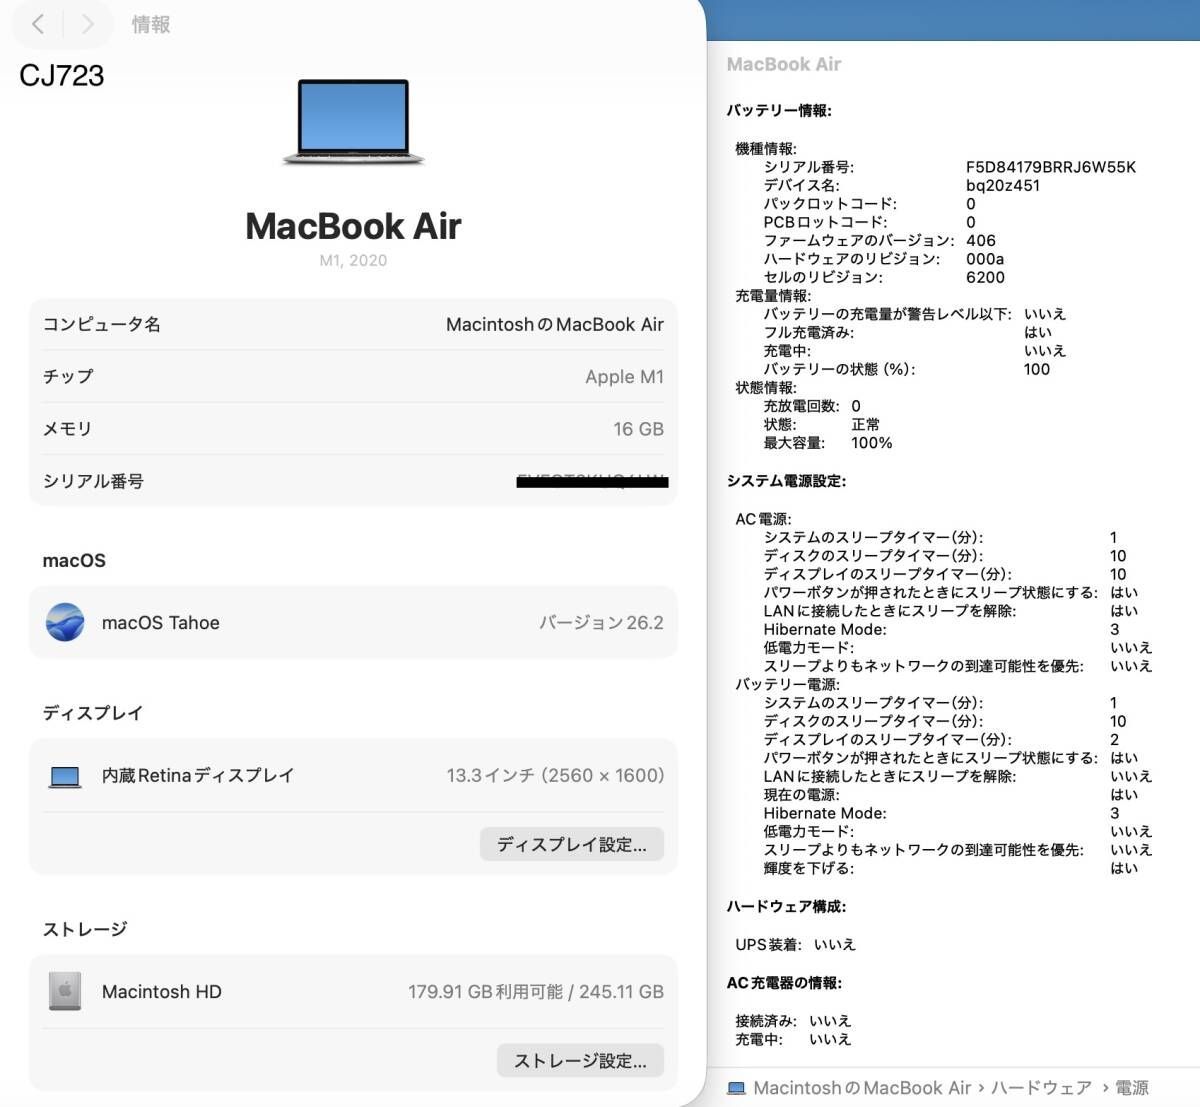
Task: Click hardware revision value 000a
Action: (x=985, y=258)
